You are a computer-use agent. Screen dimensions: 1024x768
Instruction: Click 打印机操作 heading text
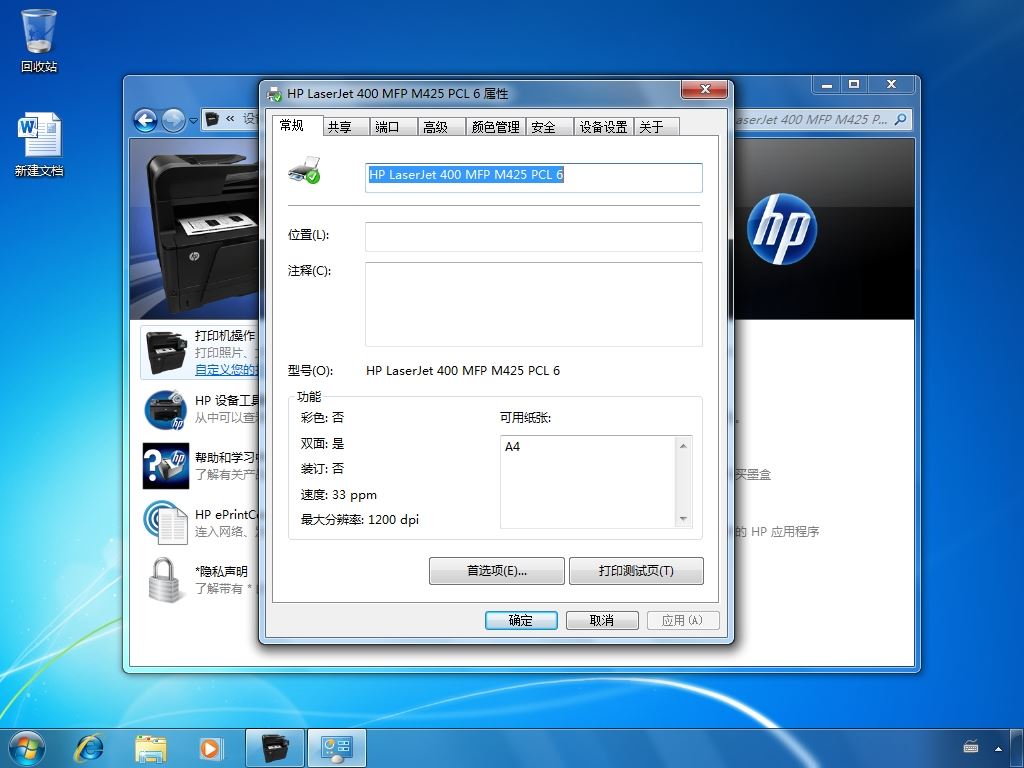[x=225, y=336]
